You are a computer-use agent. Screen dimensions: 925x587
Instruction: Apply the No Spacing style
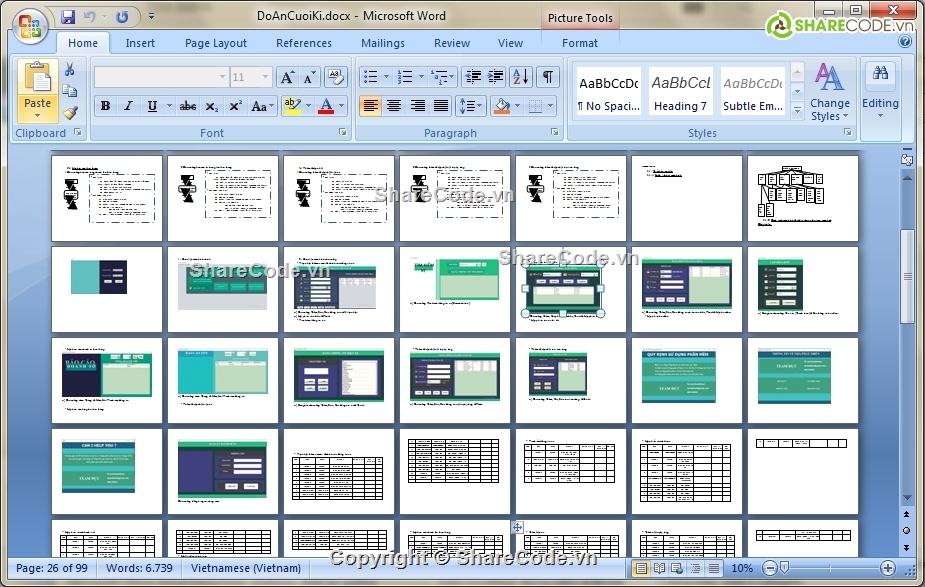tap(608, 93)
